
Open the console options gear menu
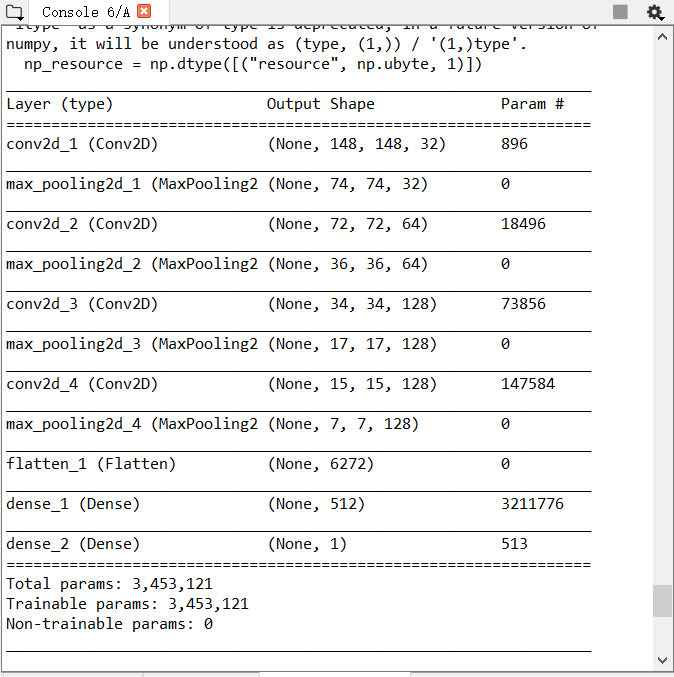pyautogui.click(x=655, y=12)
